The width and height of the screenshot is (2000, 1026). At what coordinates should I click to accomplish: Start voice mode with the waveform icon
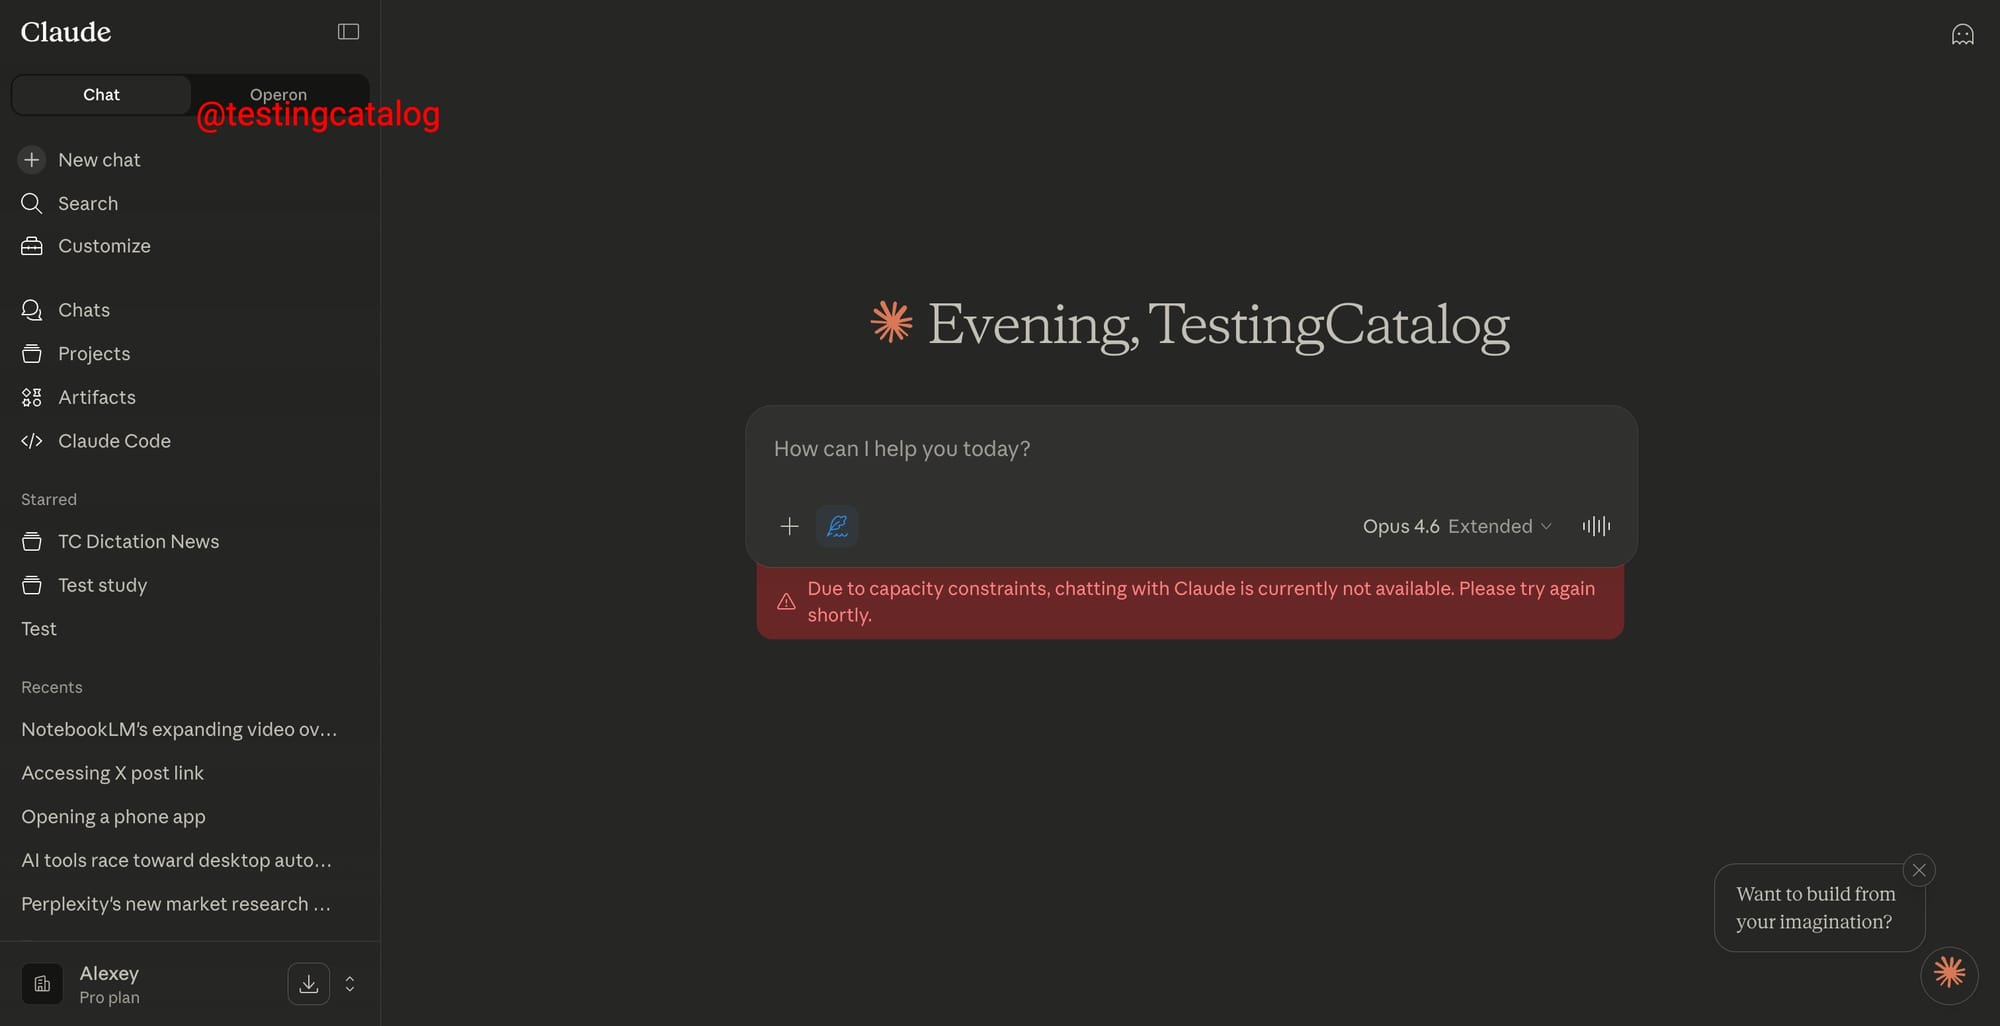pyautogui.click(x=1596, y=526)
